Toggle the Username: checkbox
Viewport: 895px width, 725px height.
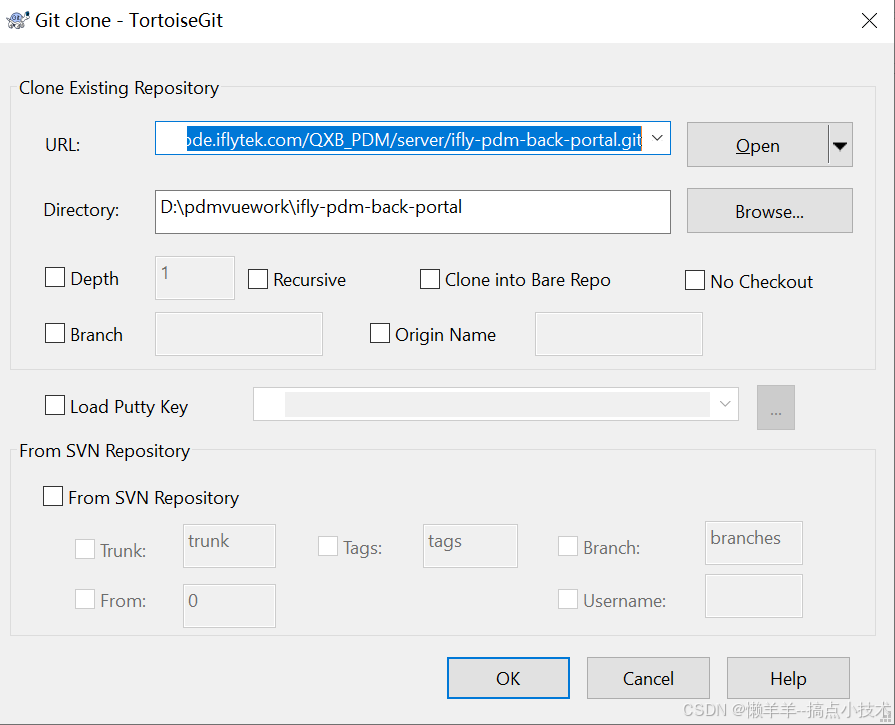click(568, 599)
